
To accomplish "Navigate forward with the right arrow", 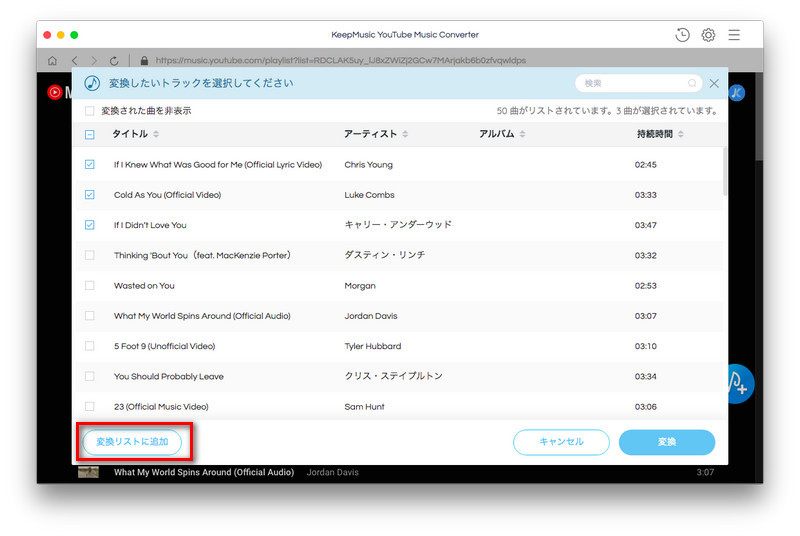I will click(x=94, y=60).
